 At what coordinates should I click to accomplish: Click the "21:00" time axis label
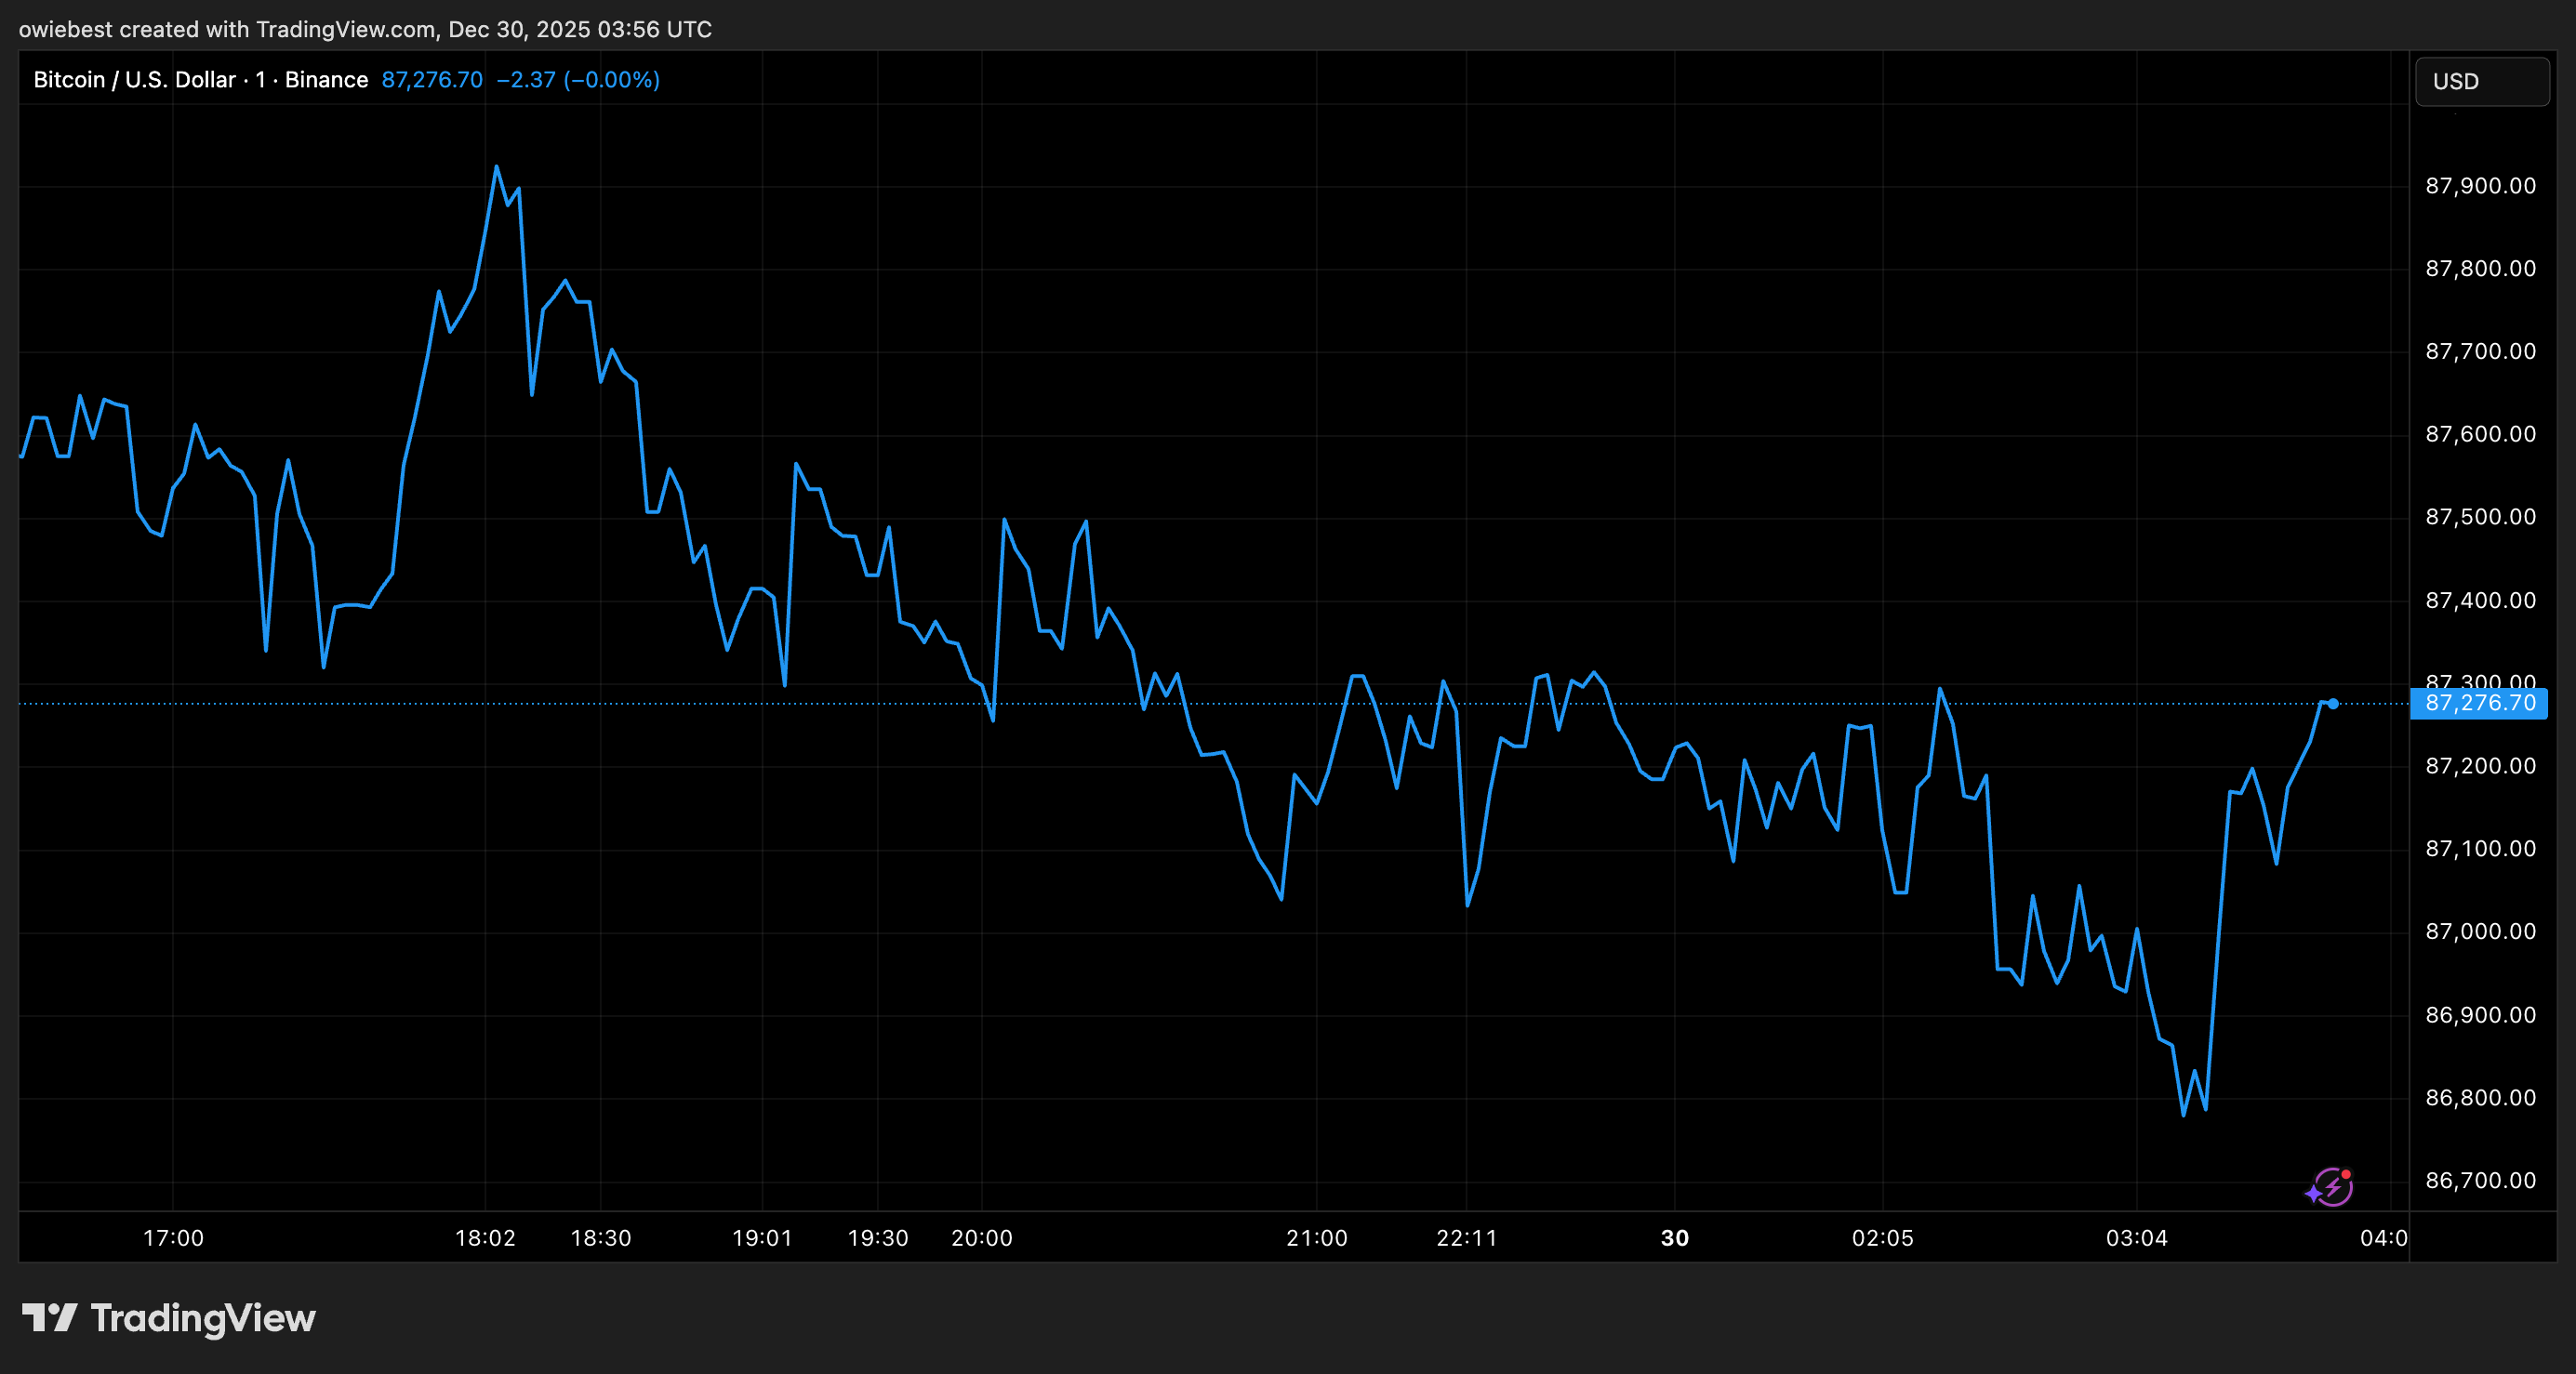pos(1318,1238)
